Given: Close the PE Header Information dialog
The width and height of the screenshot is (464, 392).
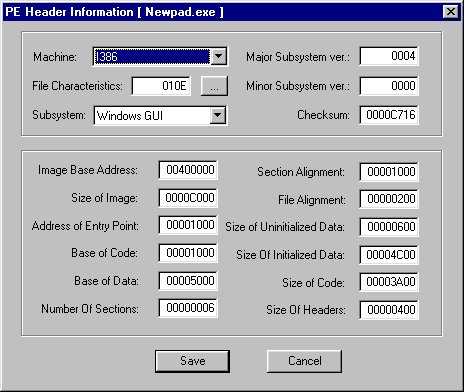Looking at the screenshot, I should pyautogui.click(x=450, y=12).
